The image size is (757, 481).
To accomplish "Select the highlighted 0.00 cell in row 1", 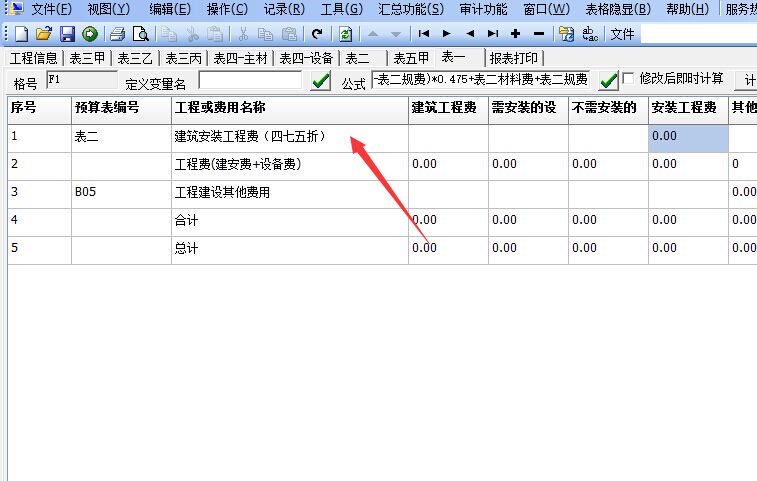I will click(688, 139).
